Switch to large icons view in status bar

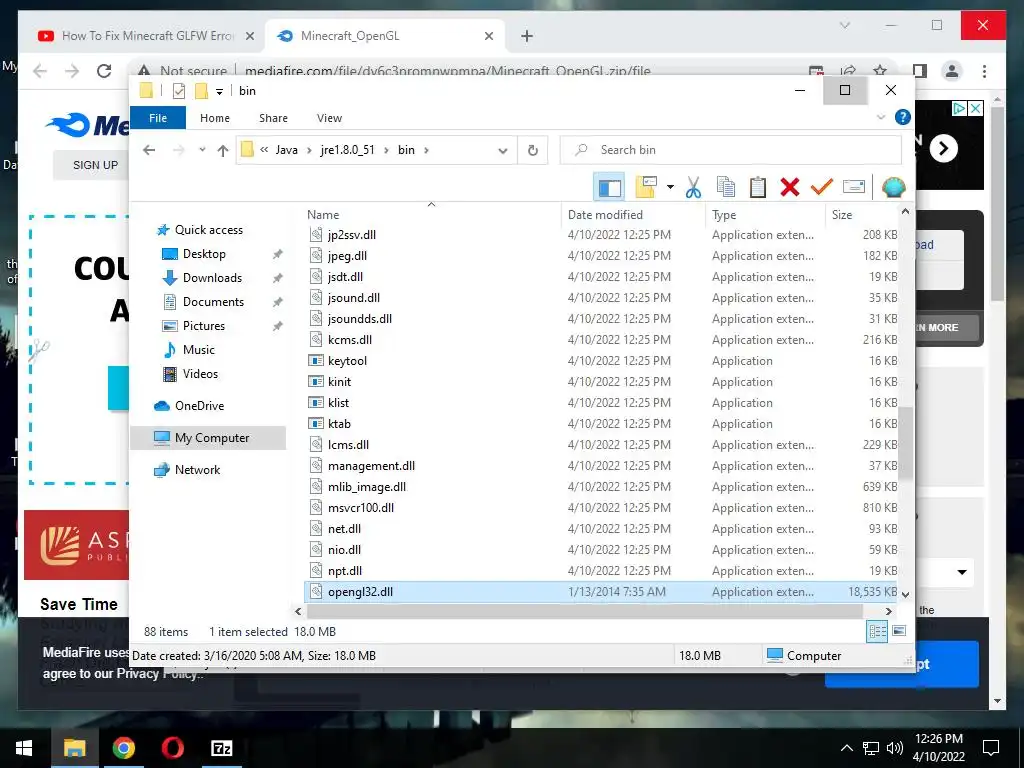point(899,631)
